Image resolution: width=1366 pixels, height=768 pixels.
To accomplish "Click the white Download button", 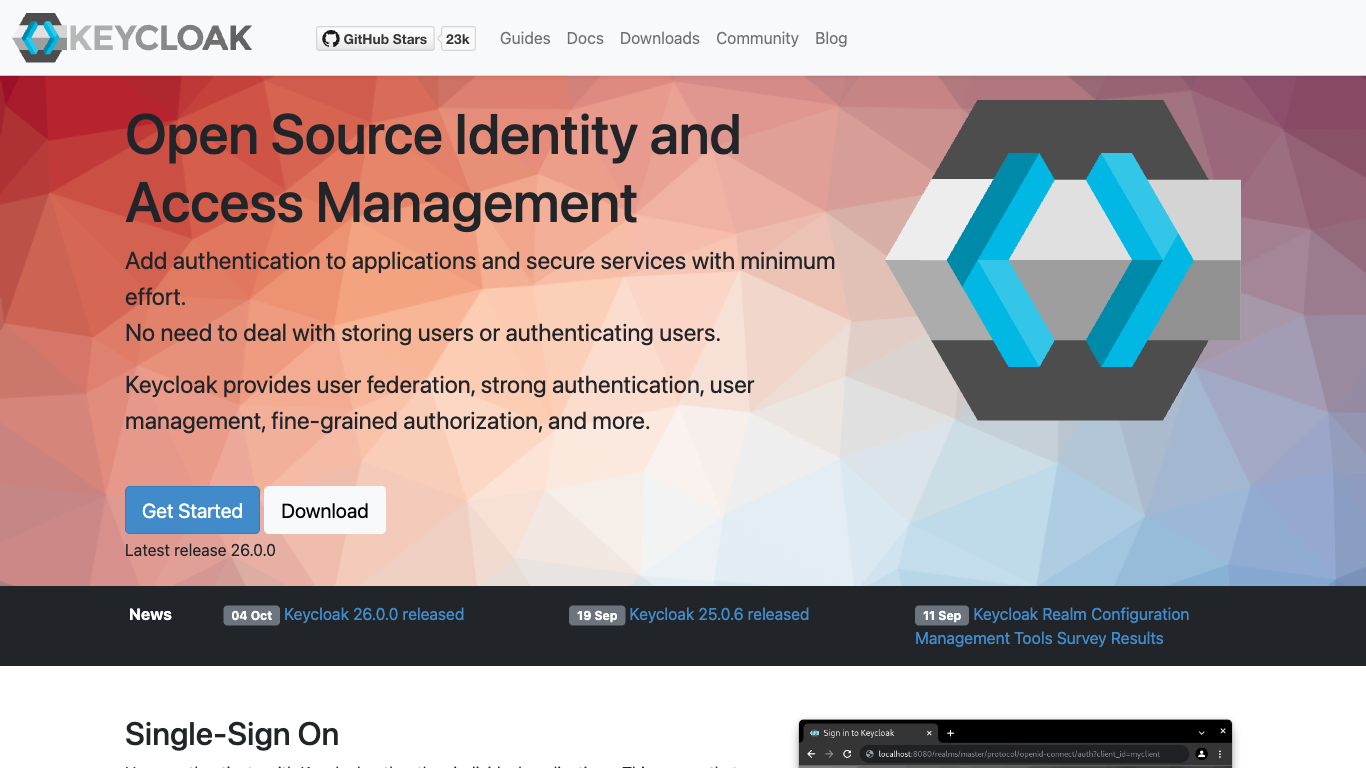I will tap(325, 510).
